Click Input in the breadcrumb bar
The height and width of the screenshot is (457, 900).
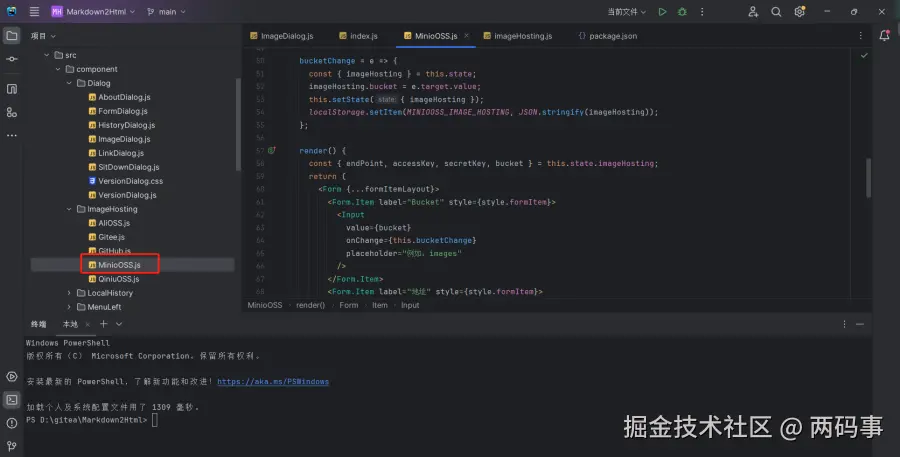click(x=410, y=305)
